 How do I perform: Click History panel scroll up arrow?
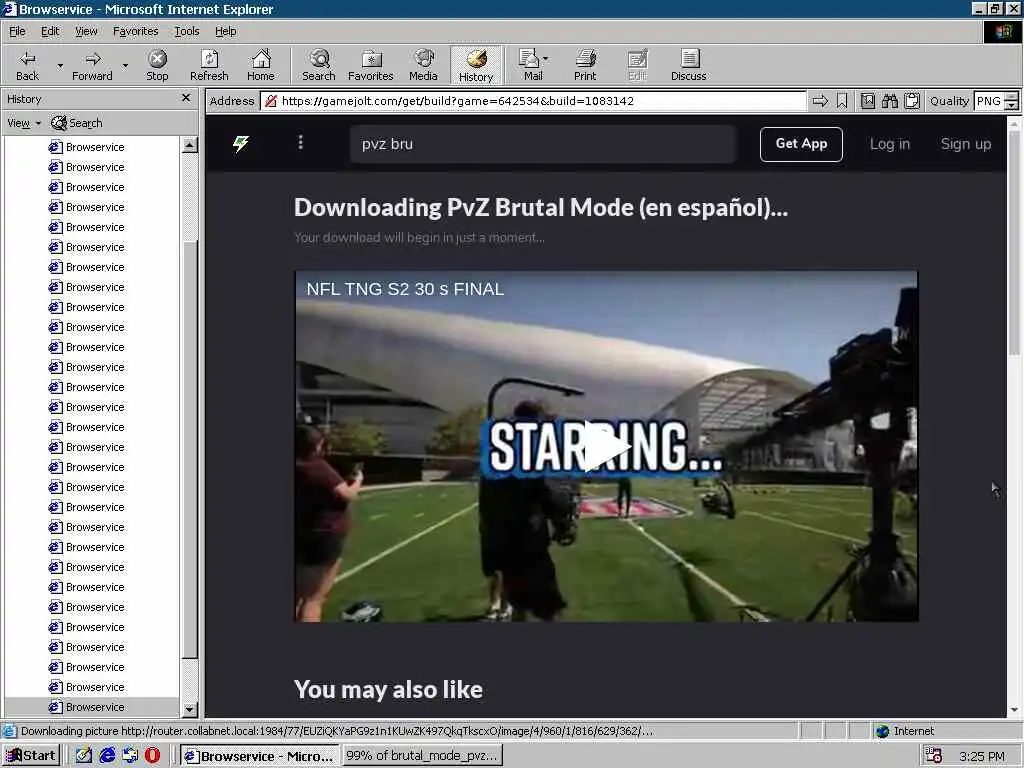(189, 145)
